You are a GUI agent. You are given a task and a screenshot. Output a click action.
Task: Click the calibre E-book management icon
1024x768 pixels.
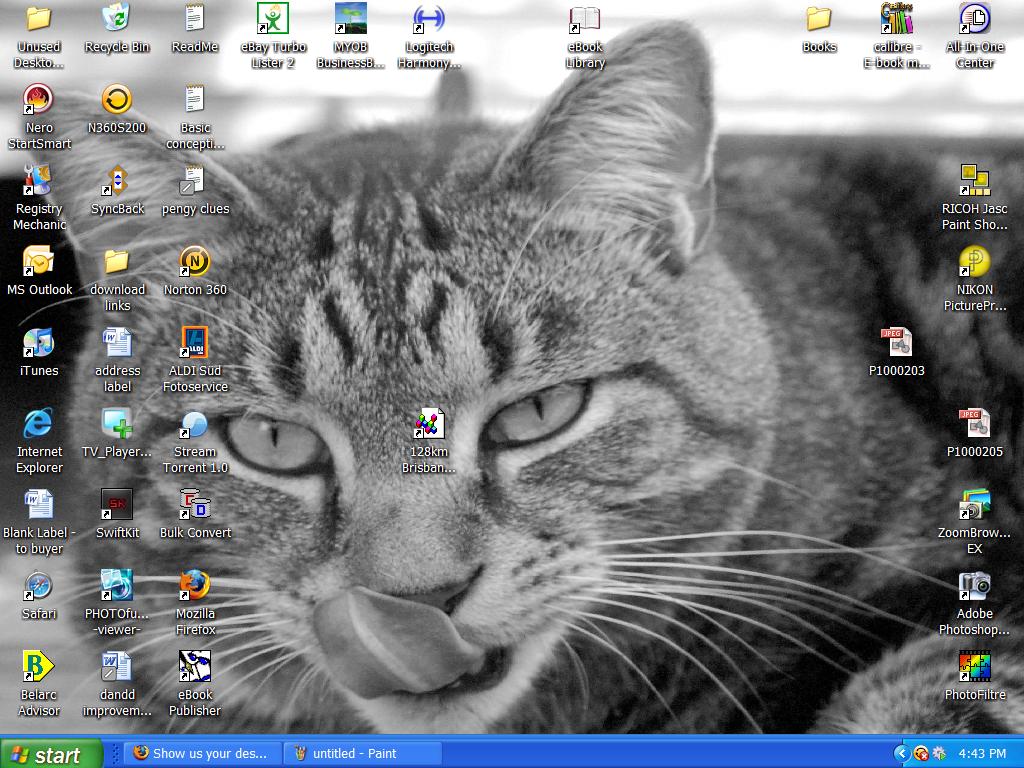pyautogui.click(x=897, y=19)
